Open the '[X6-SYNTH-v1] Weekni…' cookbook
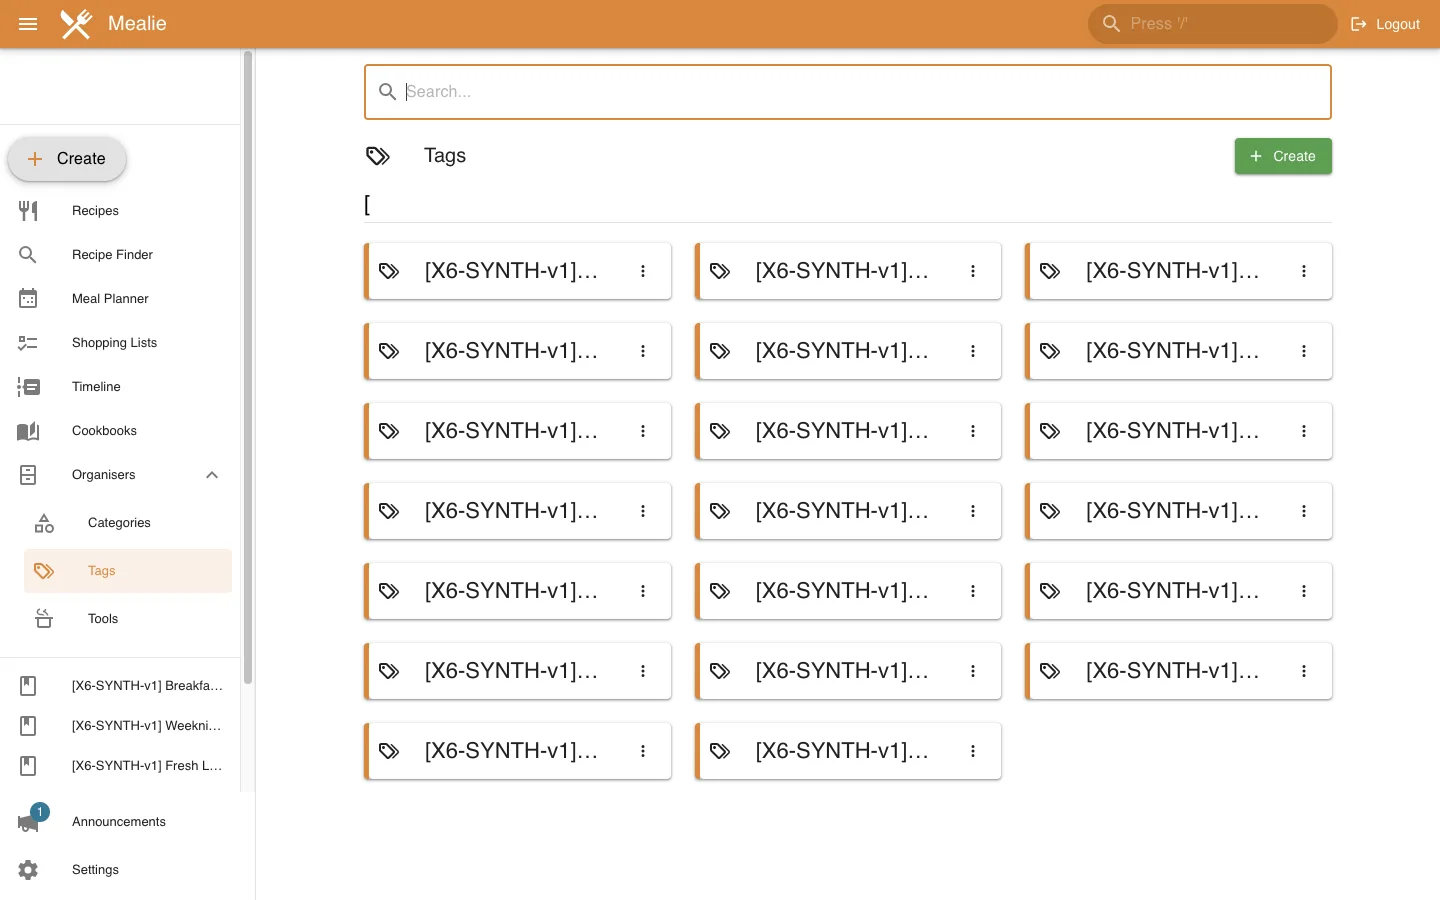The width and height of the screenshot is (1440, 900). [120, 726]
